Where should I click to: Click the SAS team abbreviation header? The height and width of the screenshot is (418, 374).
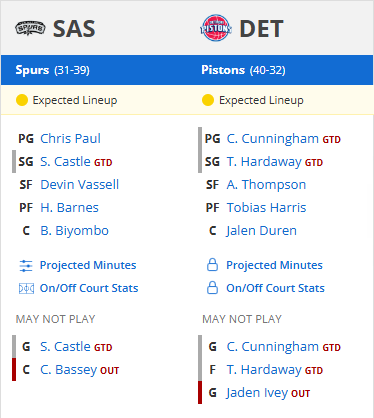tap(74, 29)
